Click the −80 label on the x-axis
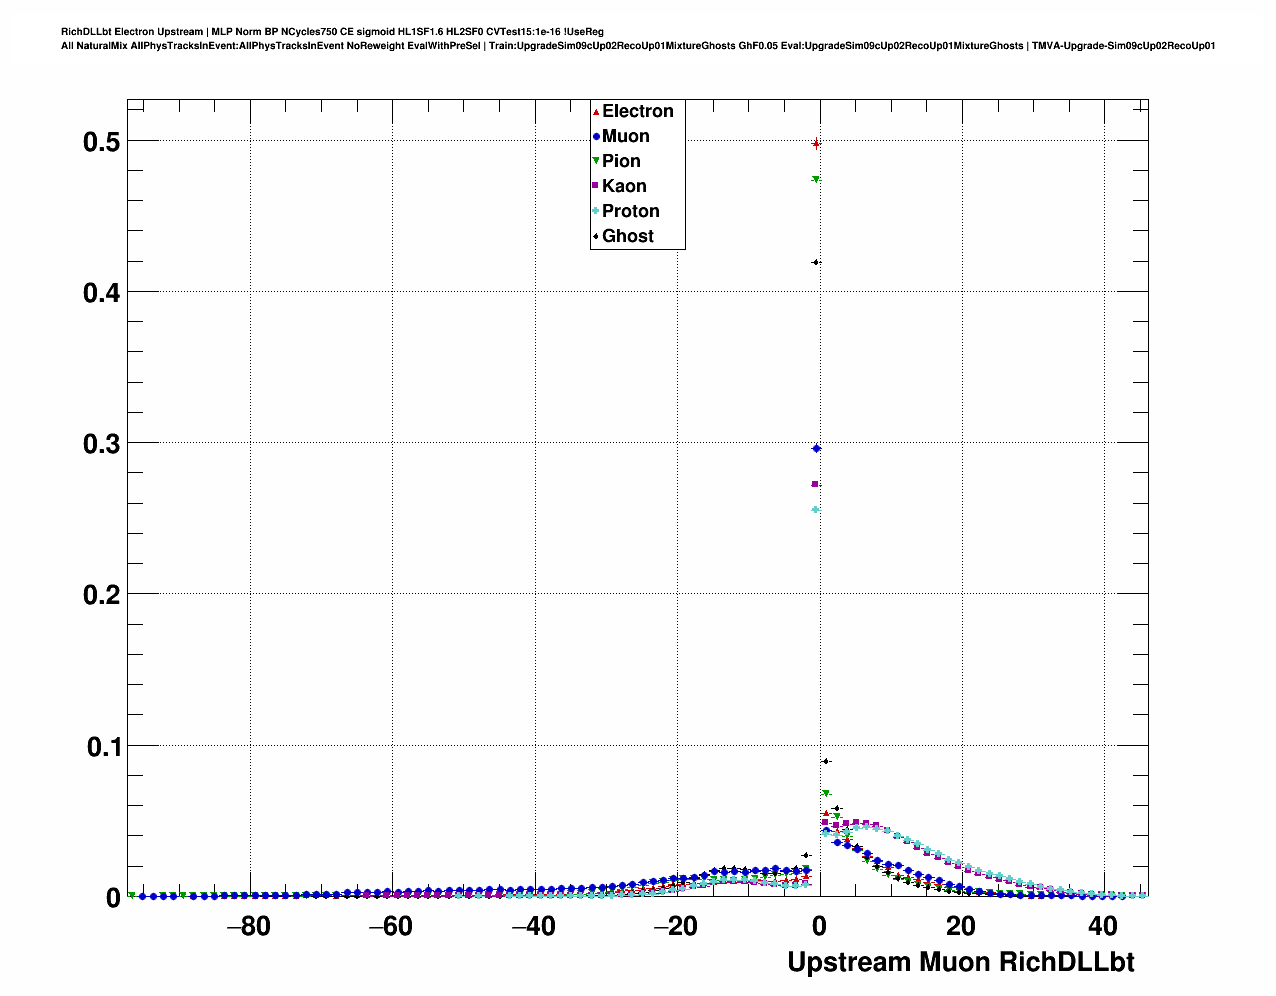 [248, 926]
